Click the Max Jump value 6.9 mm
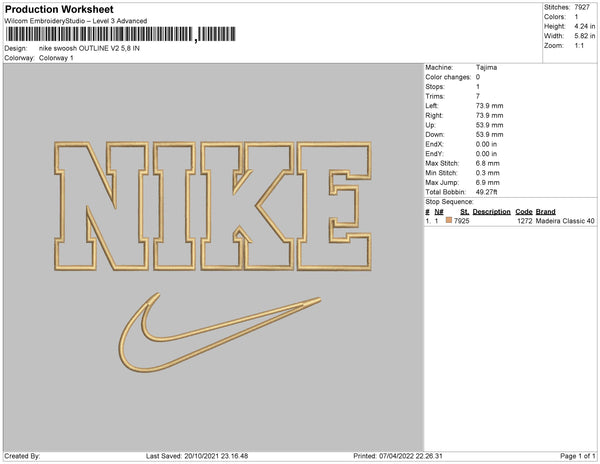This screenshot has height=464, width=600. pos(488,182)
